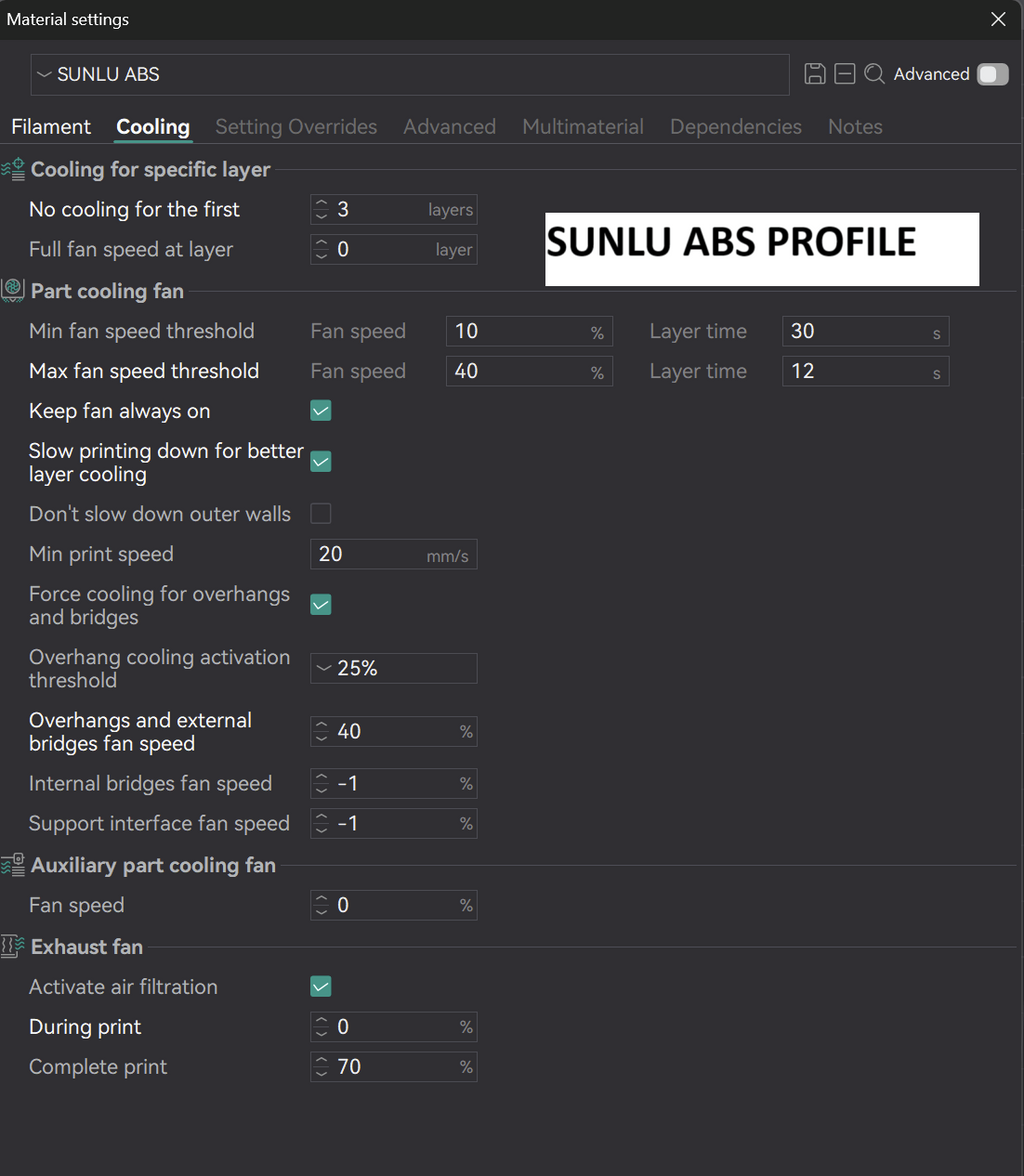Click the Internal bridges fan speed value
The height and width of the screenshot is (1176, 1024).
pos(394,784)
